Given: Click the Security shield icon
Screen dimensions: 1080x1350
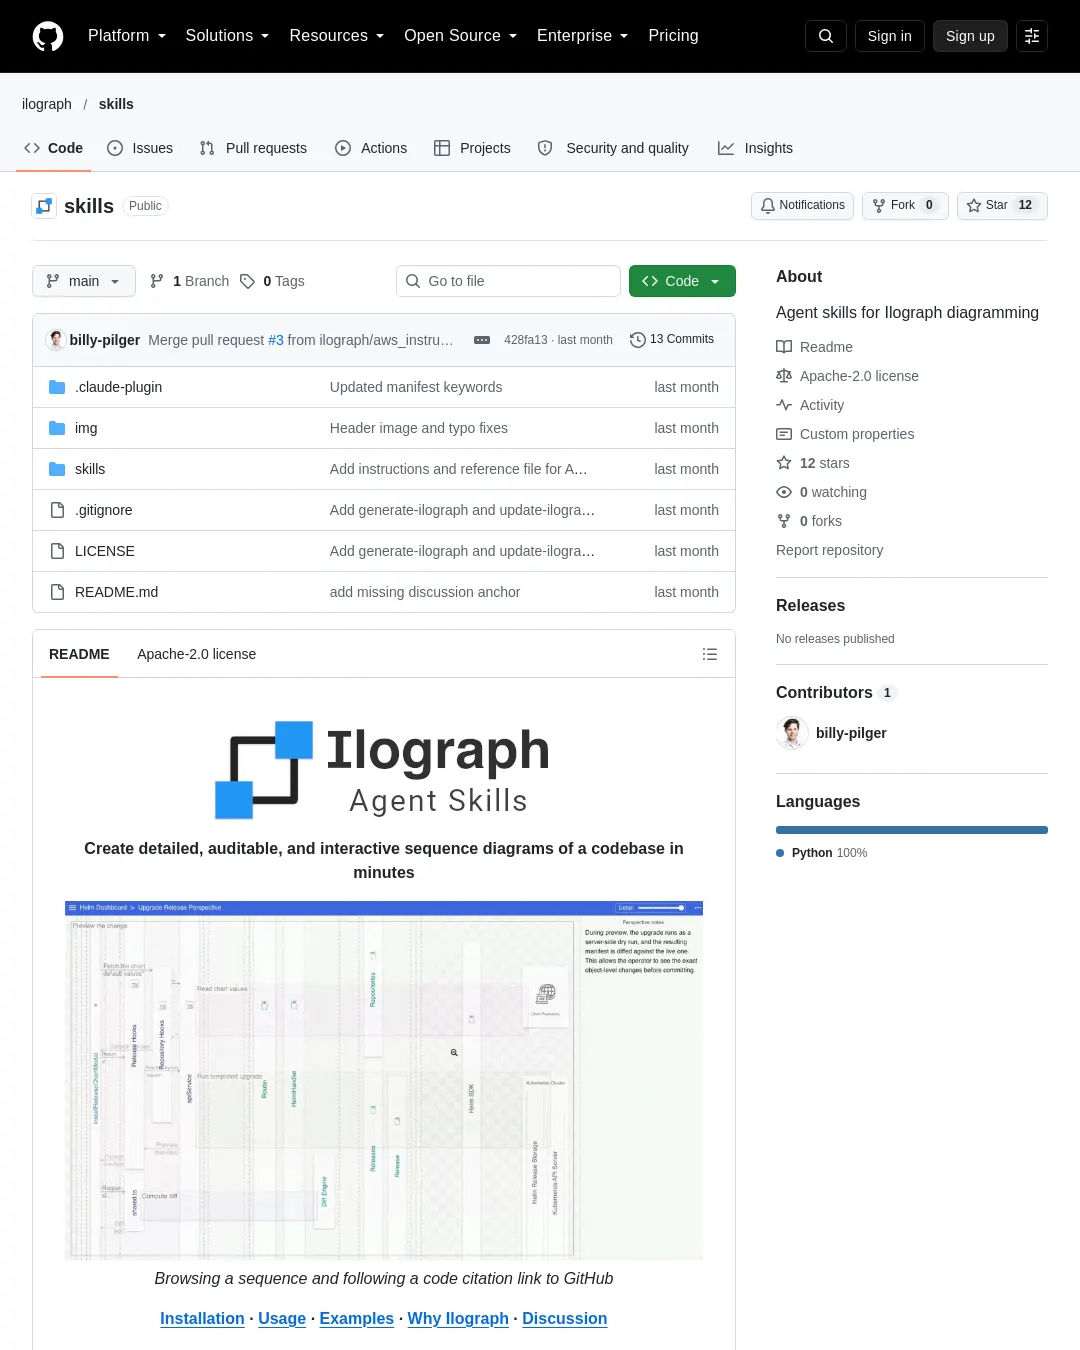Looking at the screenshot, I should (x=545, y=148).
